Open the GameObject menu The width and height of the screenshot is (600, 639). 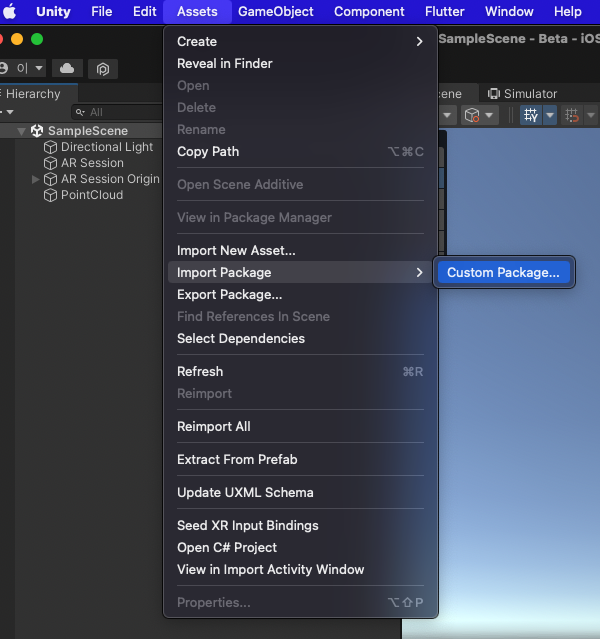point(276,11)
